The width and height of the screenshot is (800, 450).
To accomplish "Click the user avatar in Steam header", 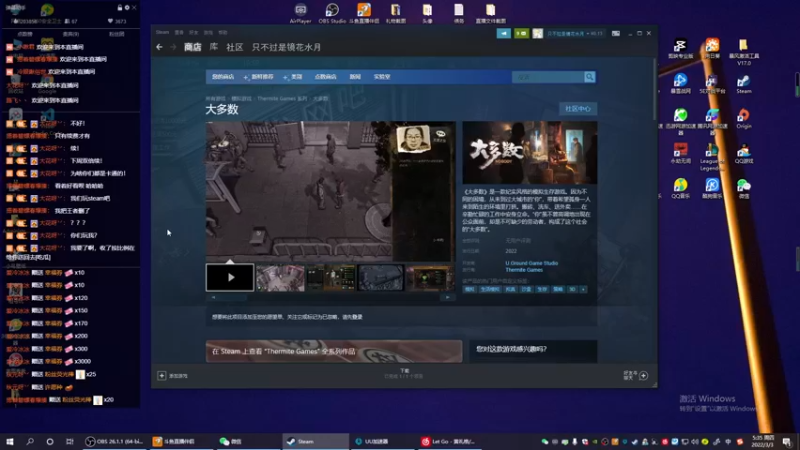I will (537, 33).
